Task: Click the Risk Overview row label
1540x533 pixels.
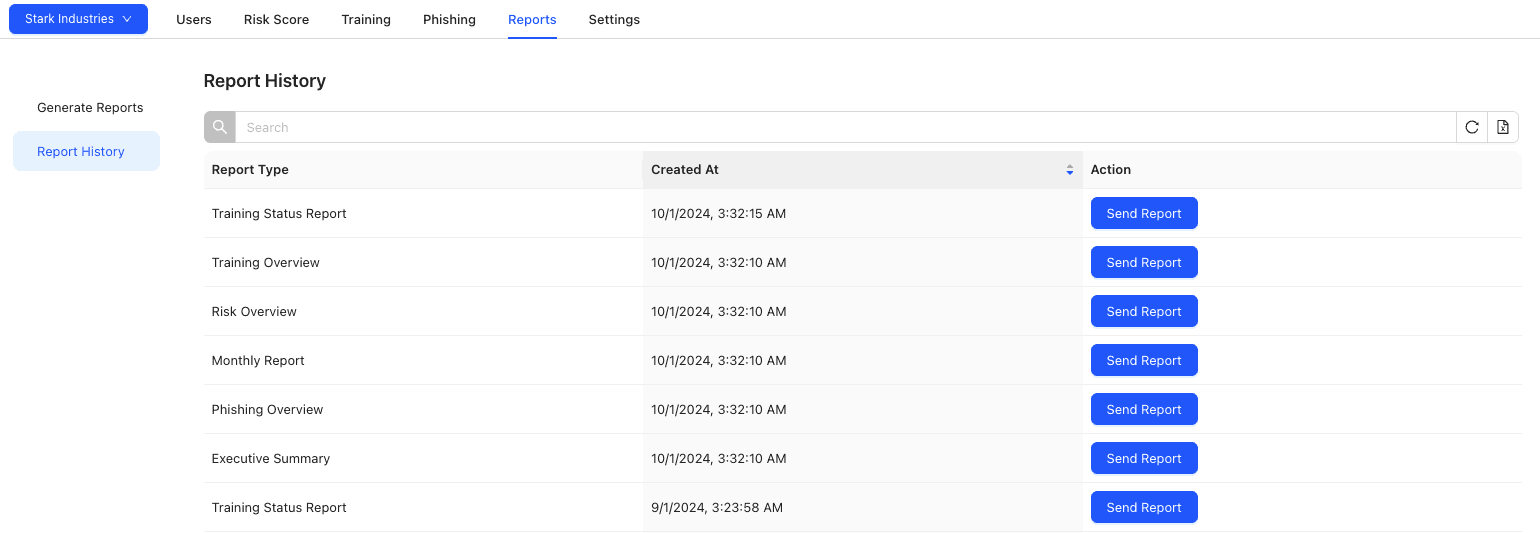Action: [254, 311]
